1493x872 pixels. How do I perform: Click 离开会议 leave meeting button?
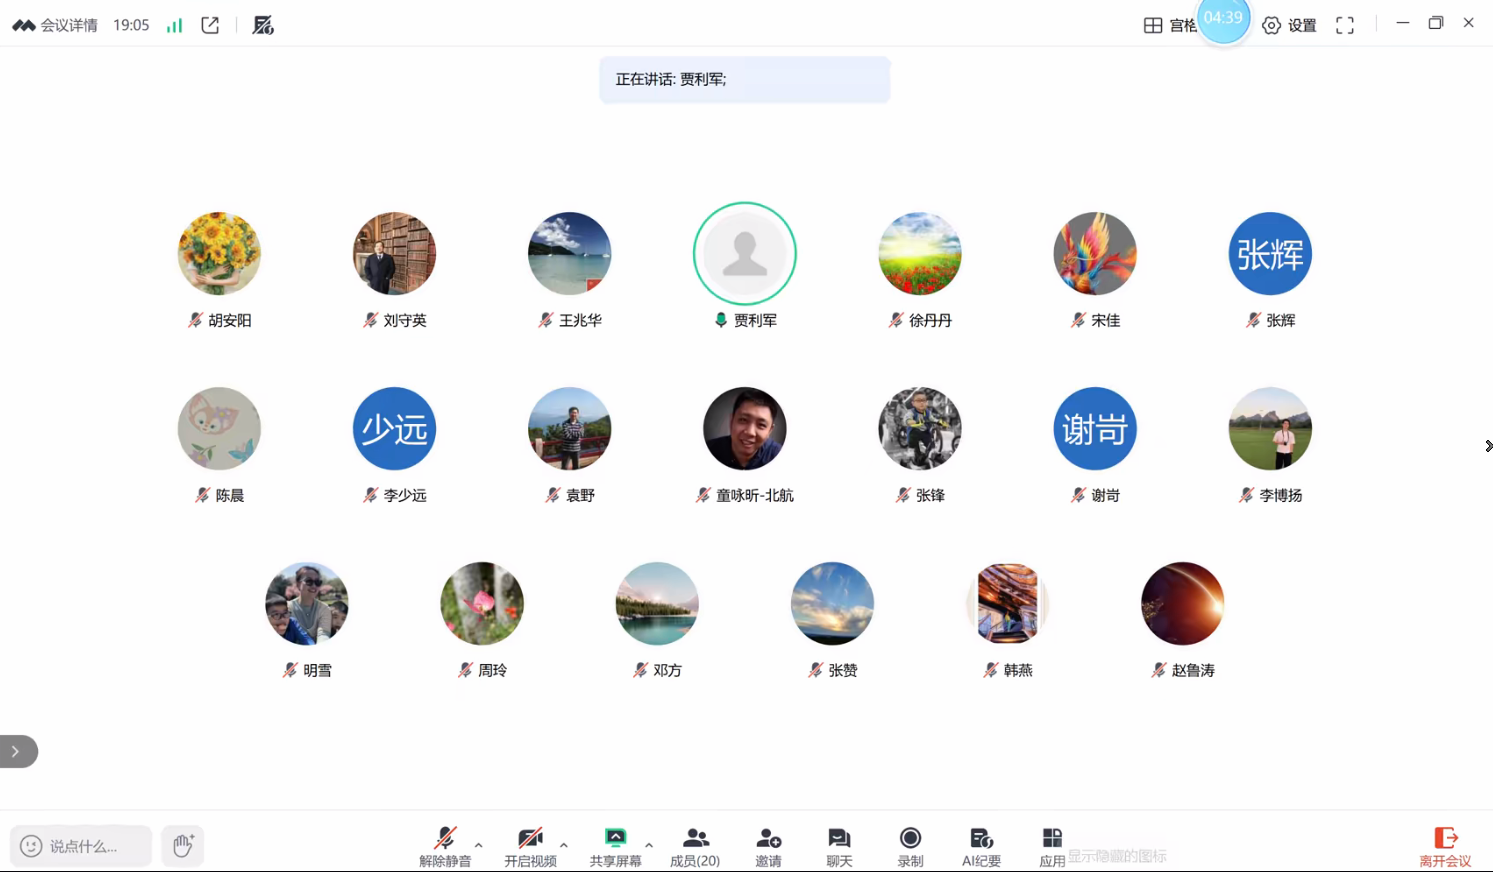click(x=1445, y=845)
